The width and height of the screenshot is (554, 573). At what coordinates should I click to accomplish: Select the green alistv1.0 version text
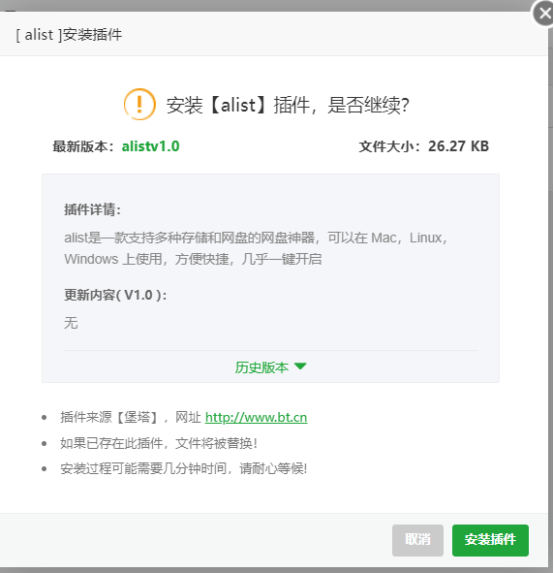[151, 147]
